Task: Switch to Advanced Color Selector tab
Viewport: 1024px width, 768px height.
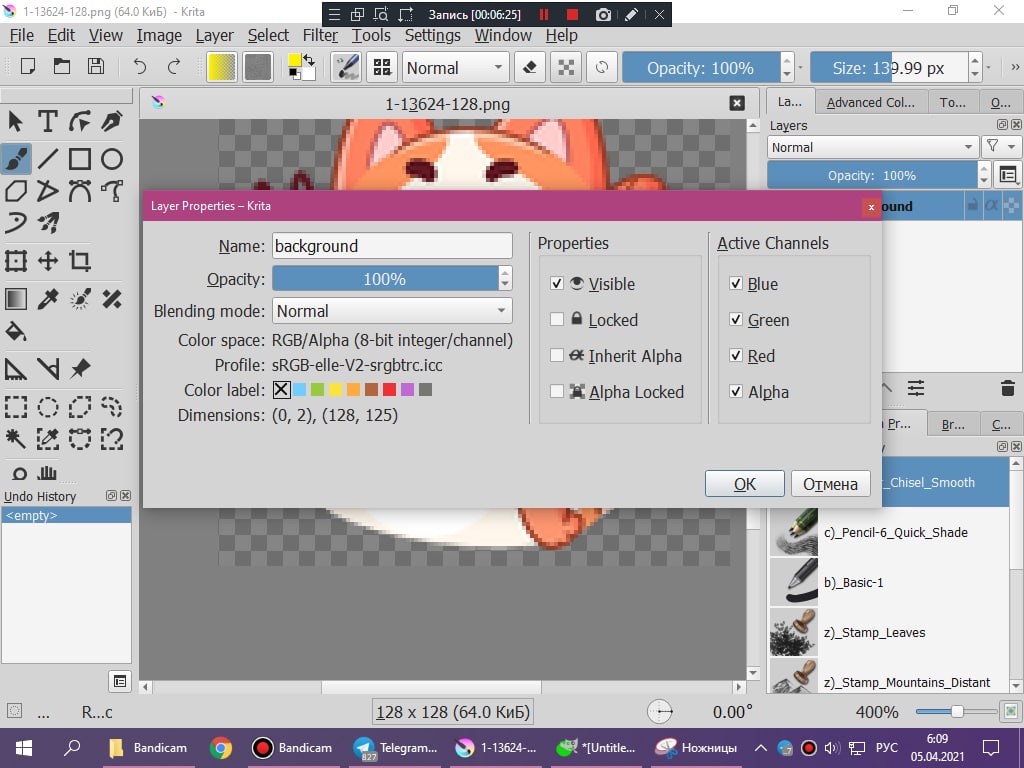Action: click(871, 103)
